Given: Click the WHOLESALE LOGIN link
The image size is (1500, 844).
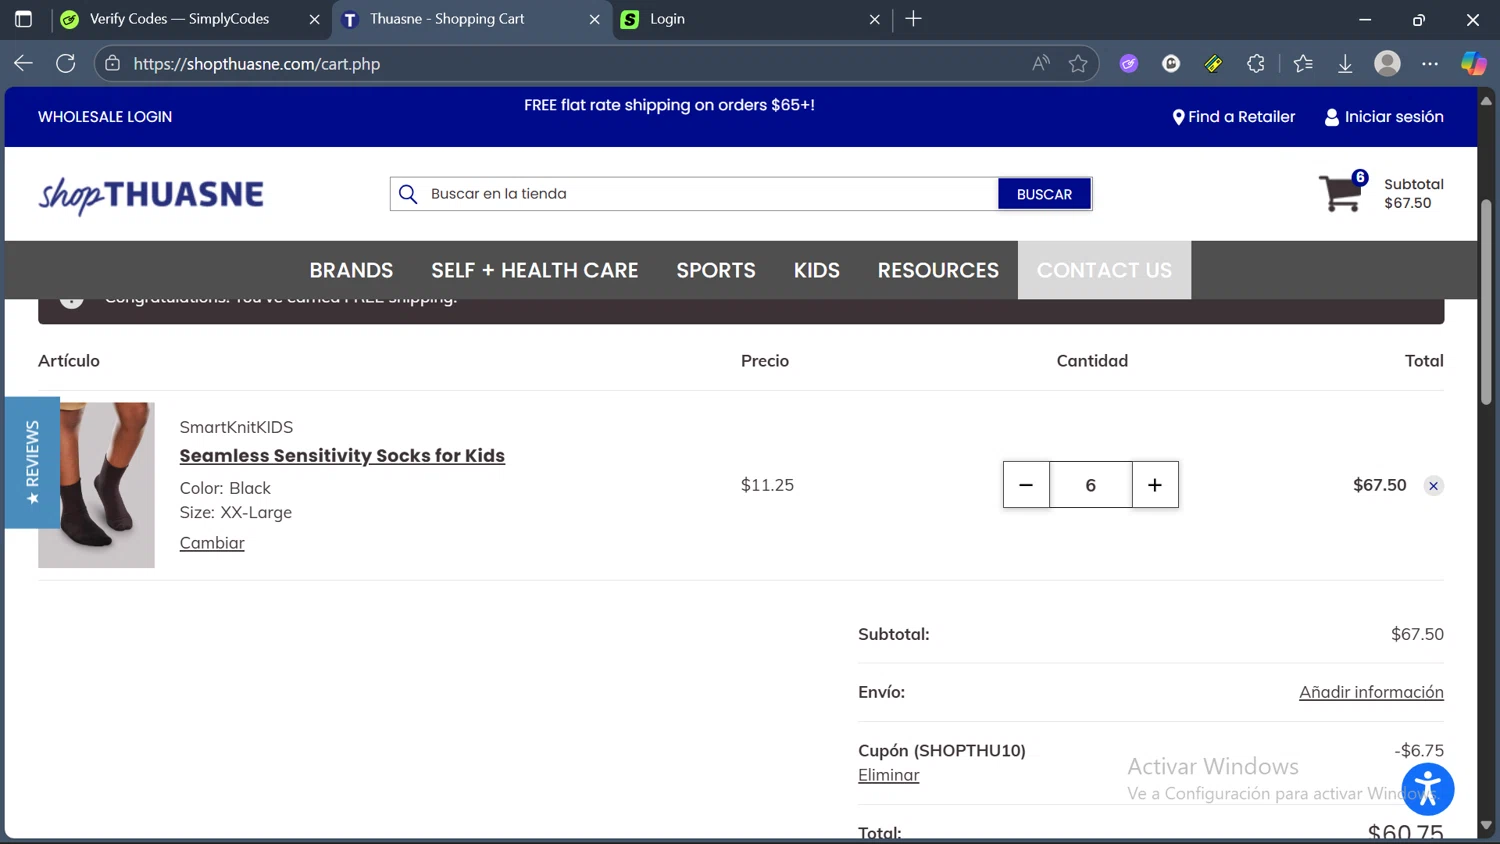Looking at the screenshot, I should pos(105,117).
